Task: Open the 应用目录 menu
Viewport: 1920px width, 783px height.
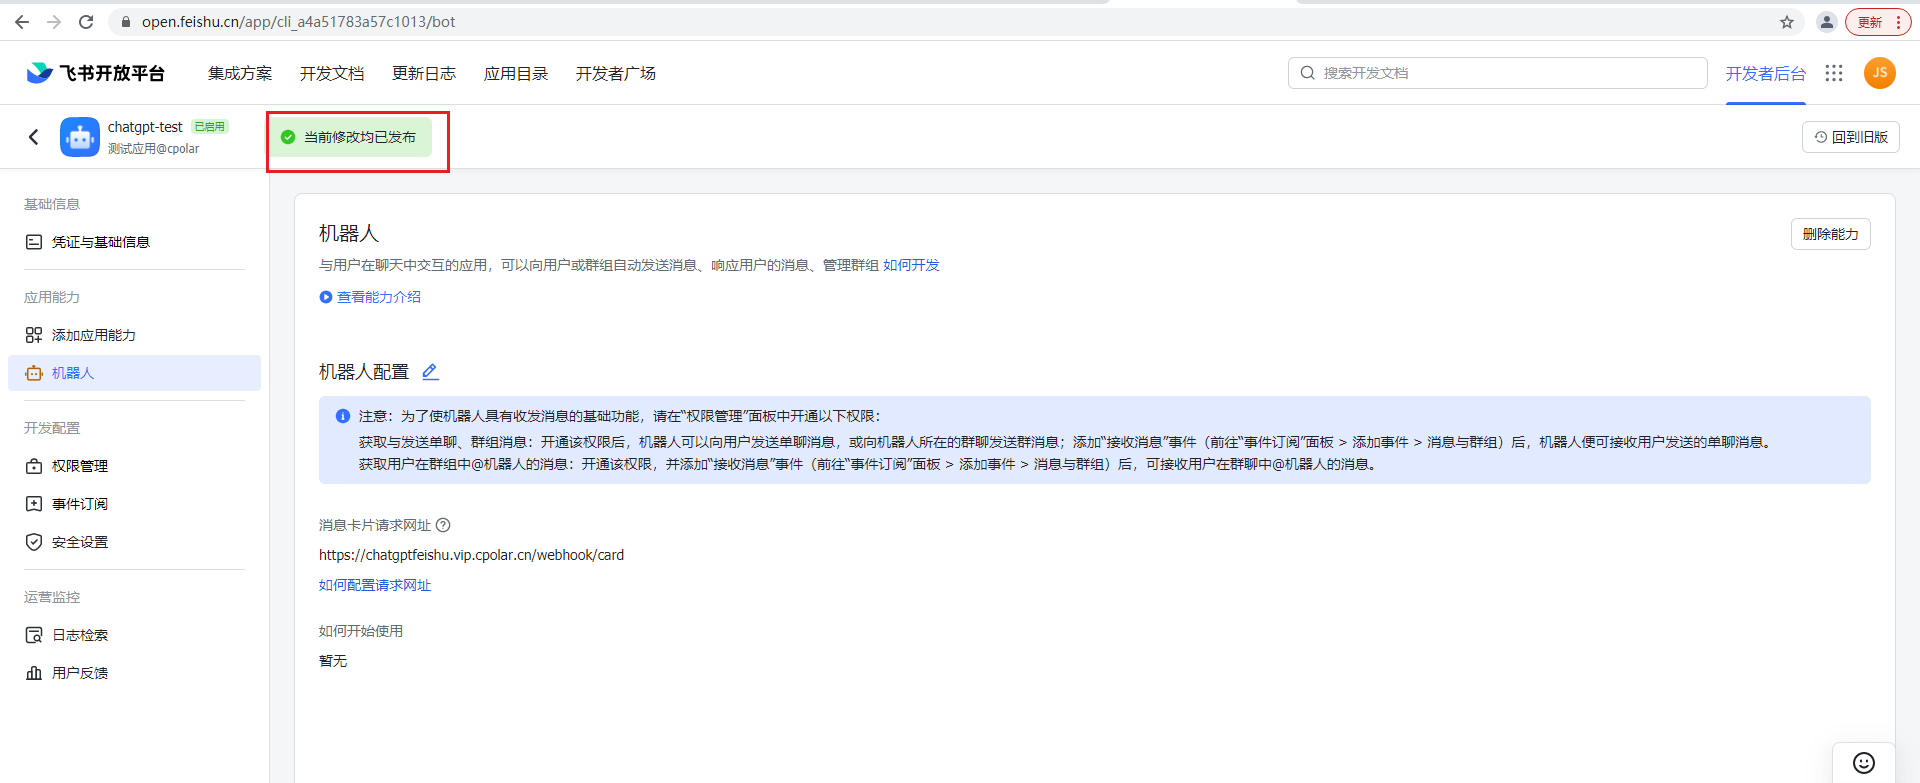Action: click(x=516, y=73)
